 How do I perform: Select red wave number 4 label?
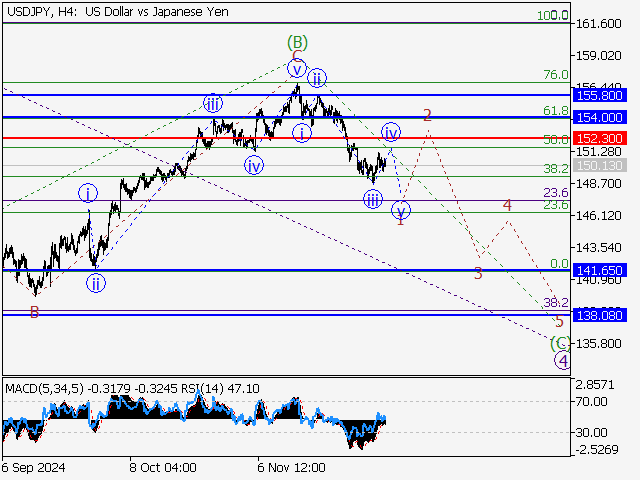[507, 205]
